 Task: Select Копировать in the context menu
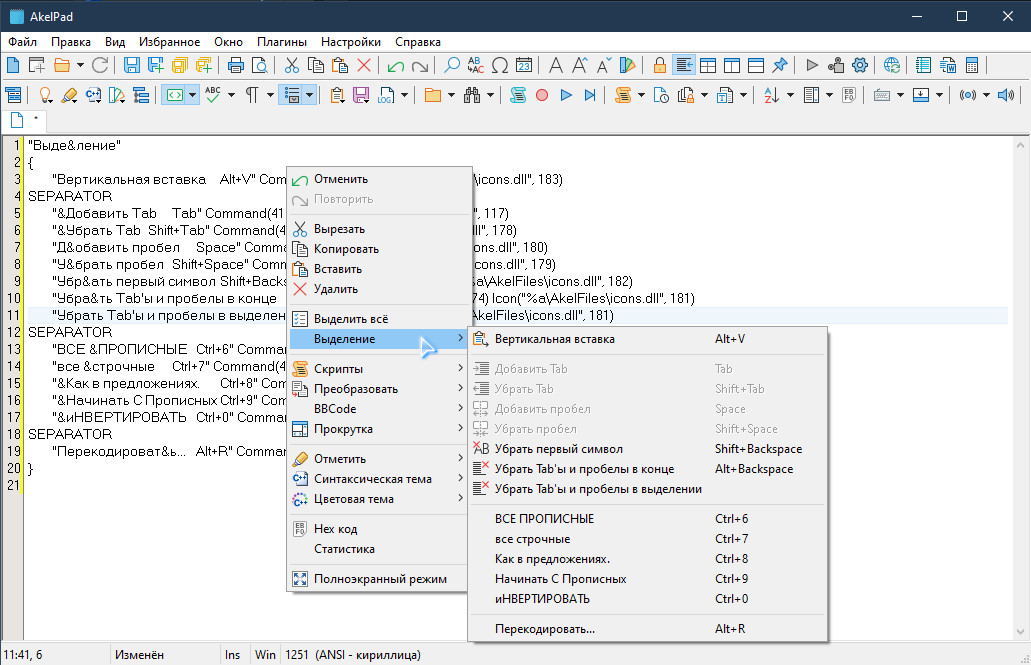coord(346,249)
